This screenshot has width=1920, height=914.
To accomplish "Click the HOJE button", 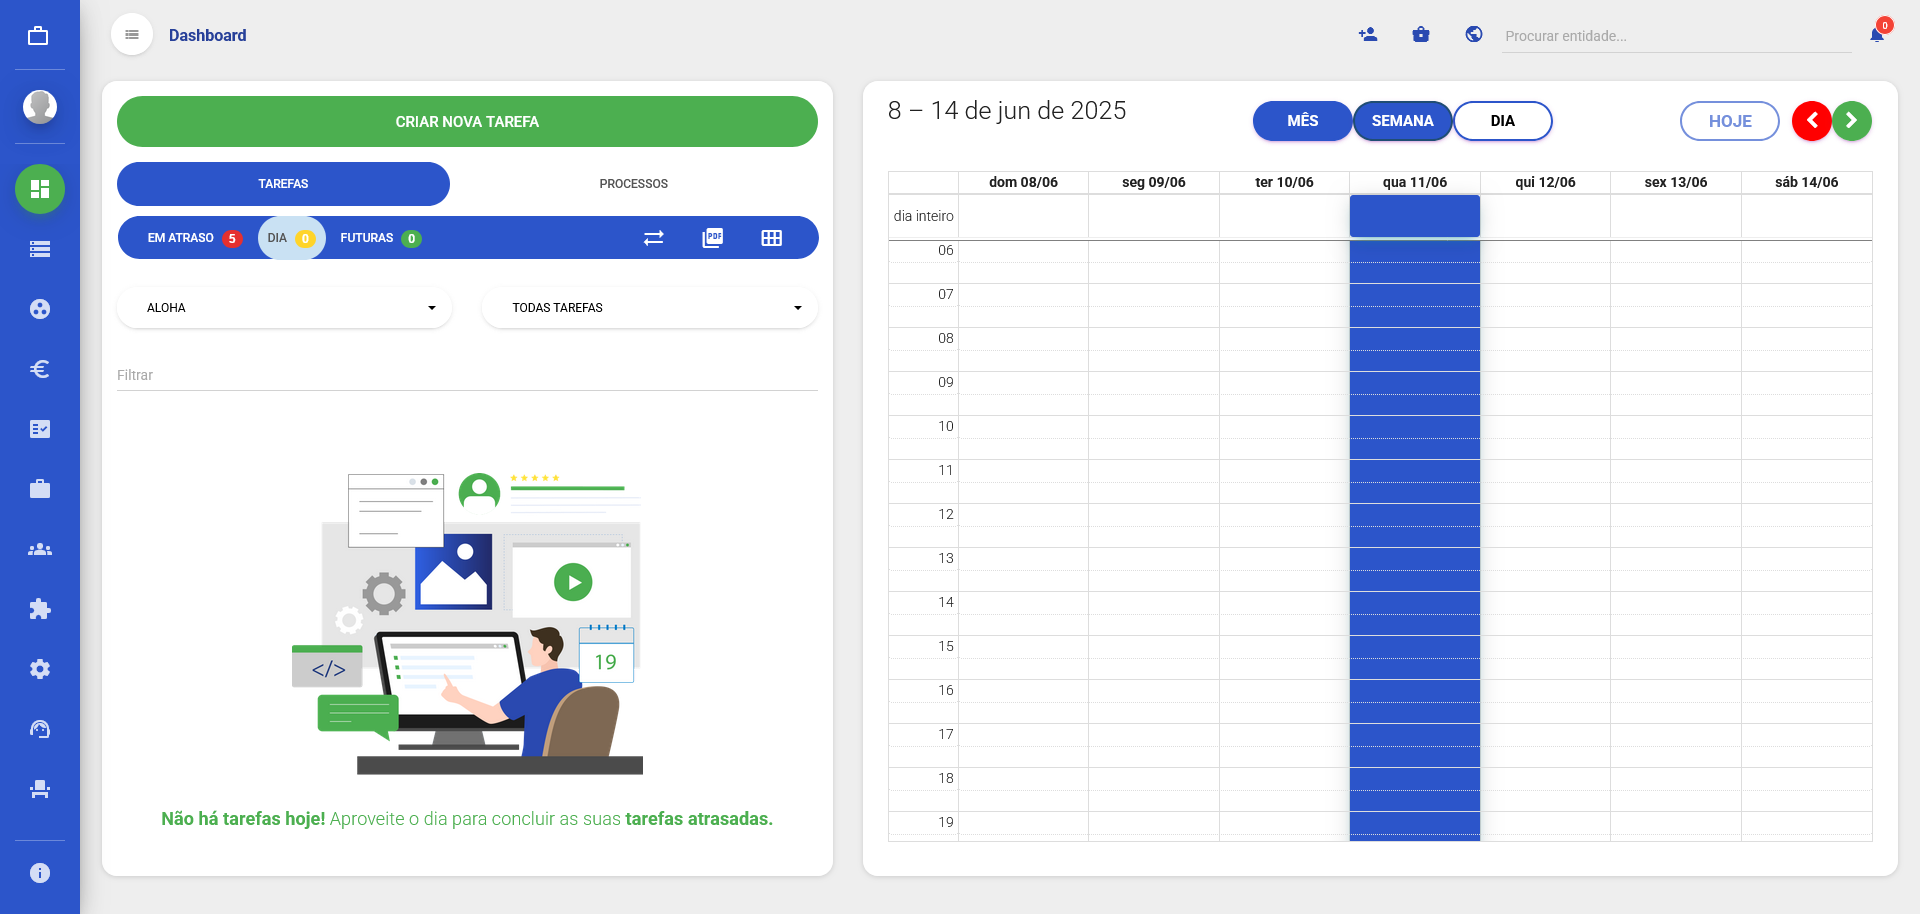I will 1729,121.
